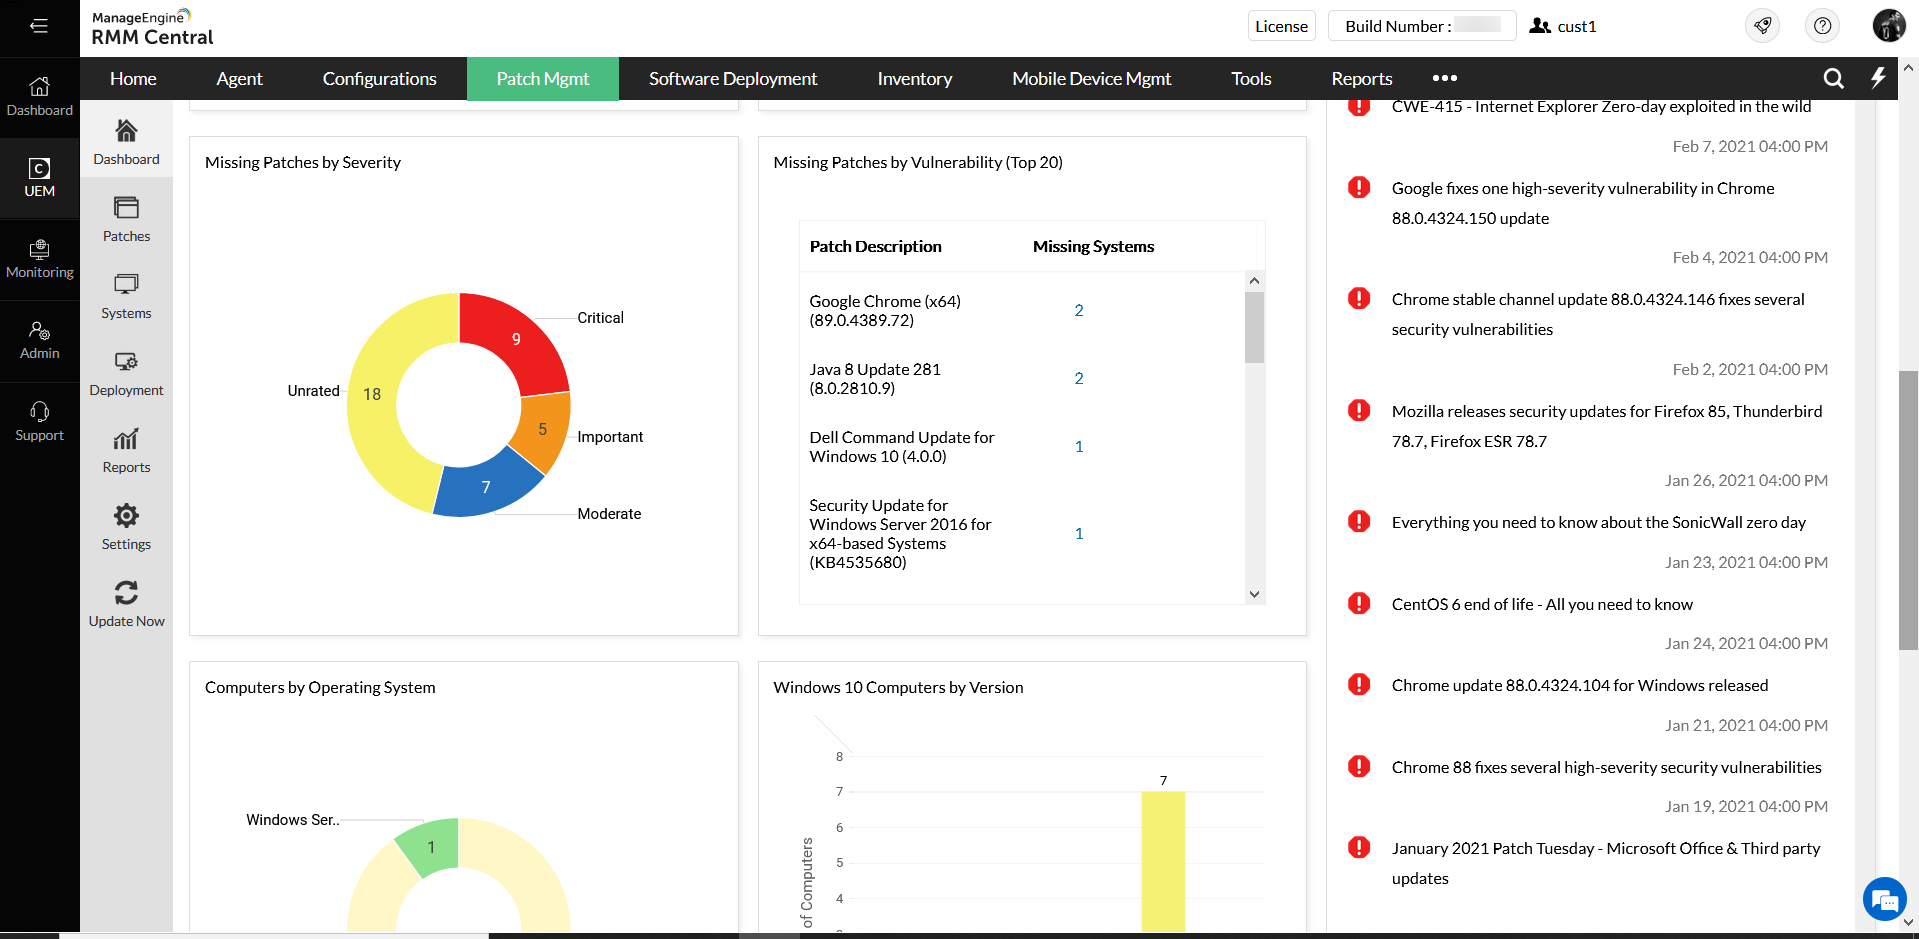Screen dimensions: 1919x939
Task: Open Google Chrome missing systems count link
Action: click(x=1078, y=311)
